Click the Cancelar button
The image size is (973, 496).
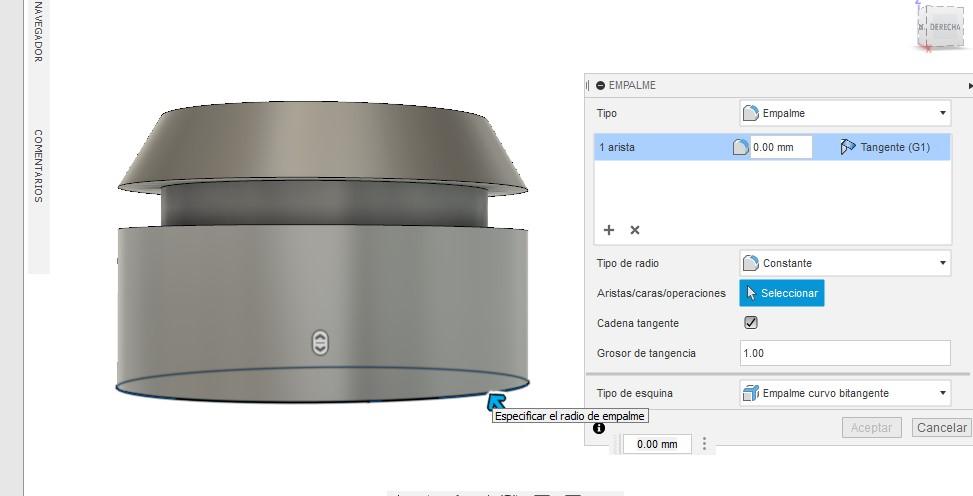pos(942,428)
